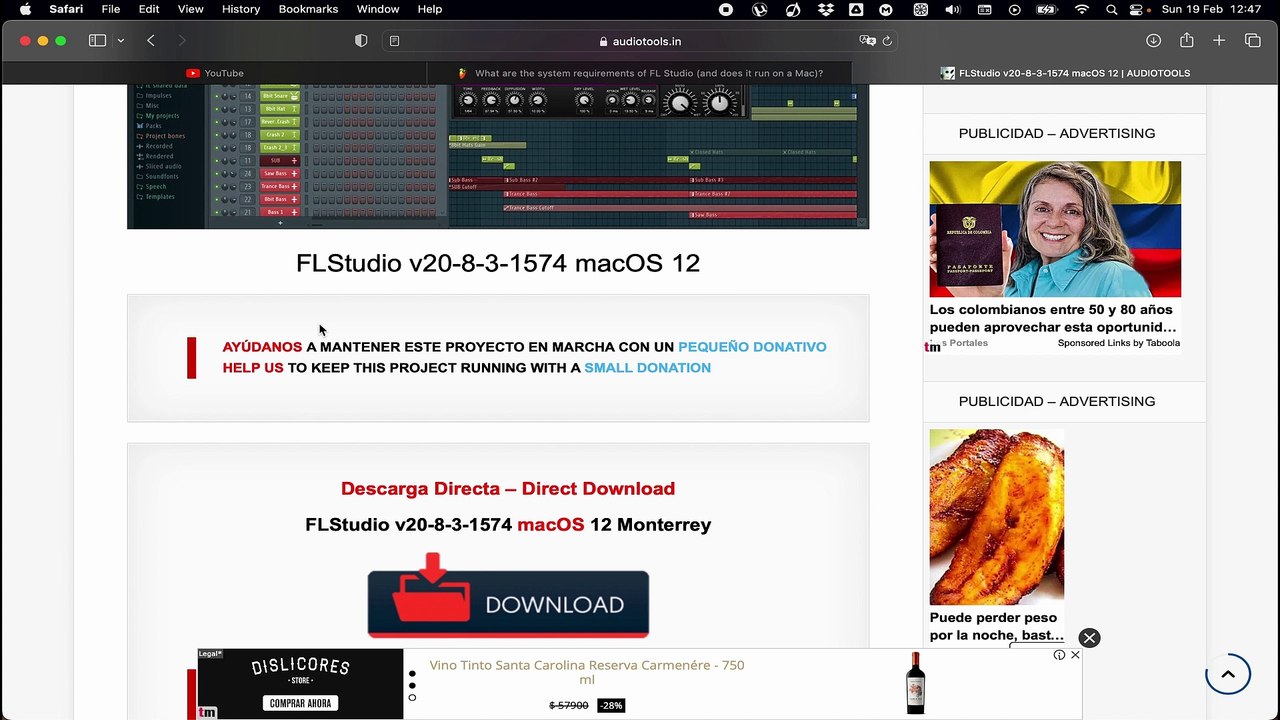The height and width of the screenshot is (720, 1280).
Task: Open the Vino Tinto Santa Carolina ad text
Action: (587, 672)
